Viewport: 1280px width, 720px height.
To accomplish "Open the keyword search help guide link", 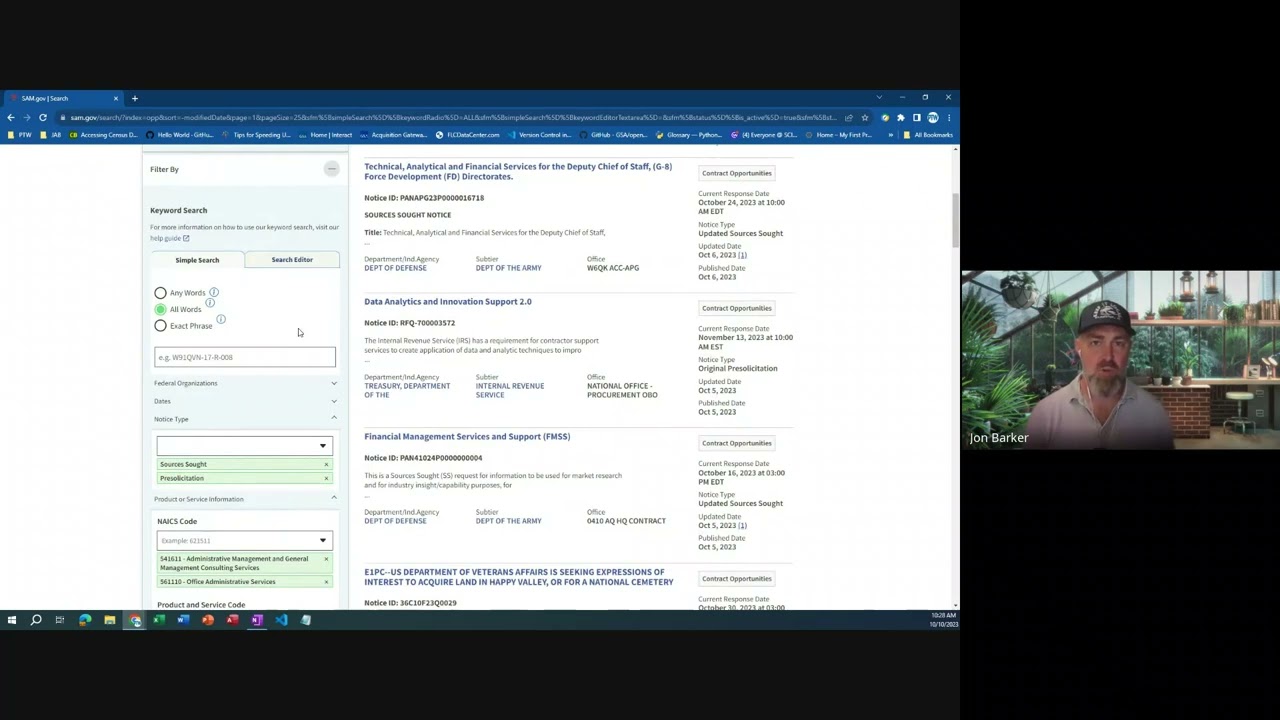I will coord(169,238).
